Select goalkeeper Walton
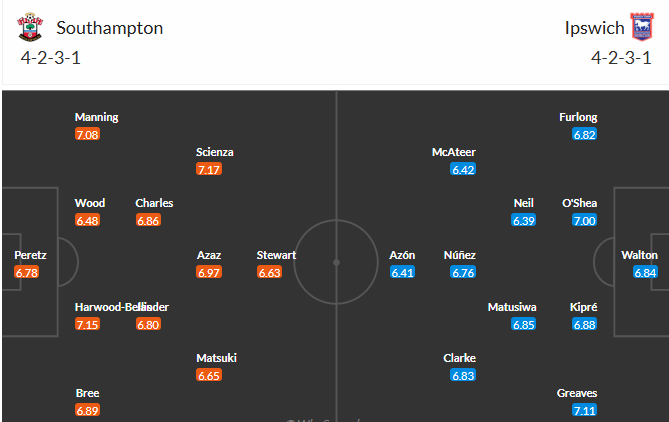This screenshot has height=422, width=669. coord(639,255)
